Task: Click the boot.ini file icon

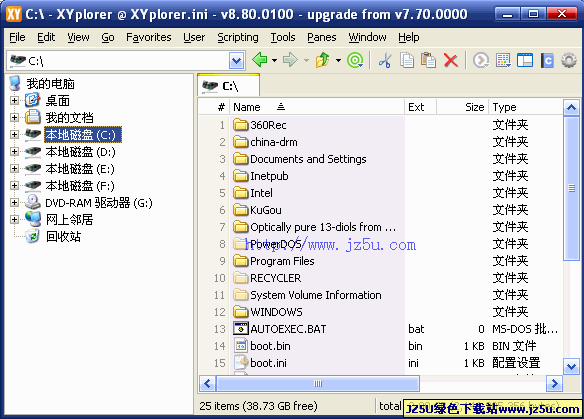Action: coord(241,362)
